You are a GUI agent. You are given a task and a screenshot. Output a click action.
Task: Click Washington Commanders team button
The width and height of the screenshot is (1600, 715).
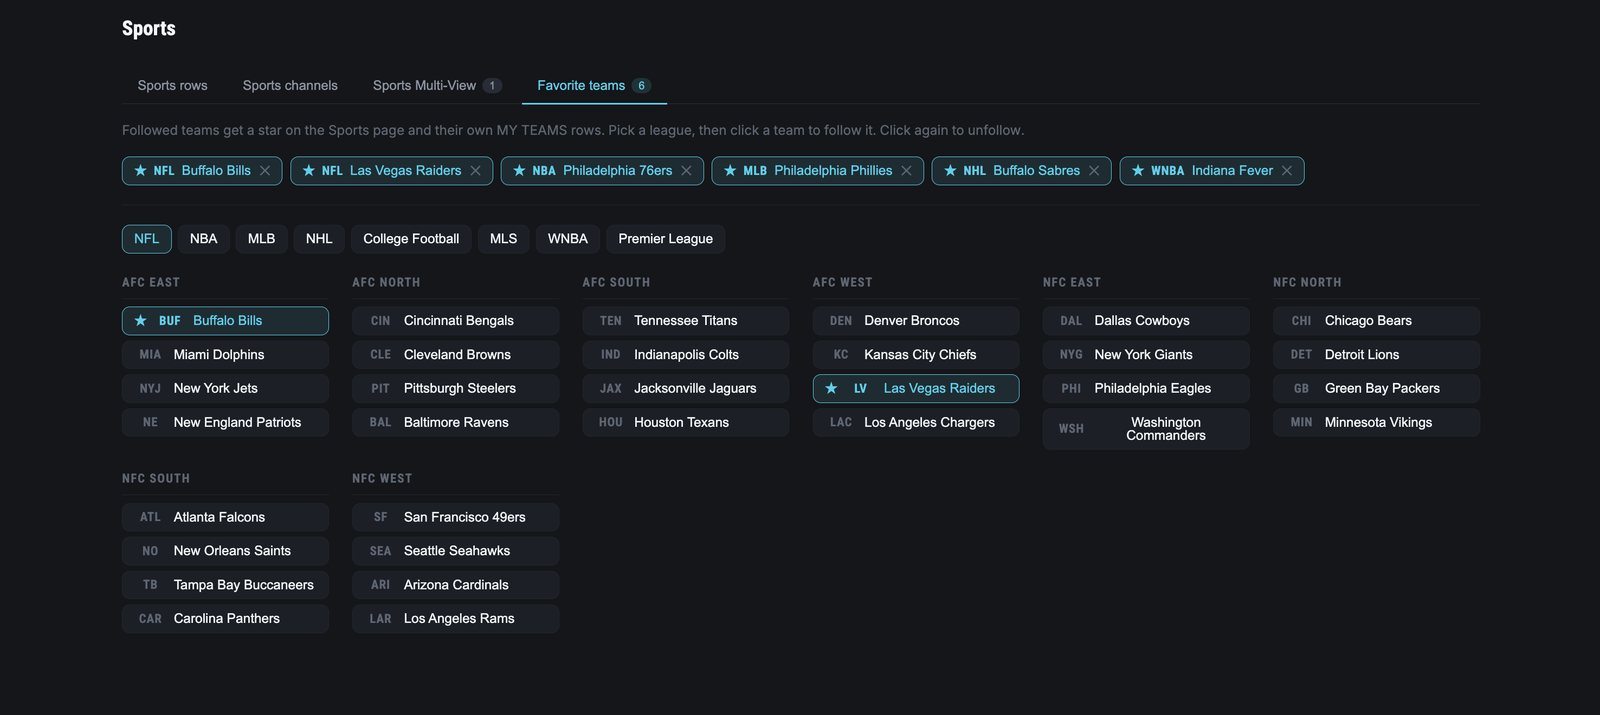[x=1146, y=429]
